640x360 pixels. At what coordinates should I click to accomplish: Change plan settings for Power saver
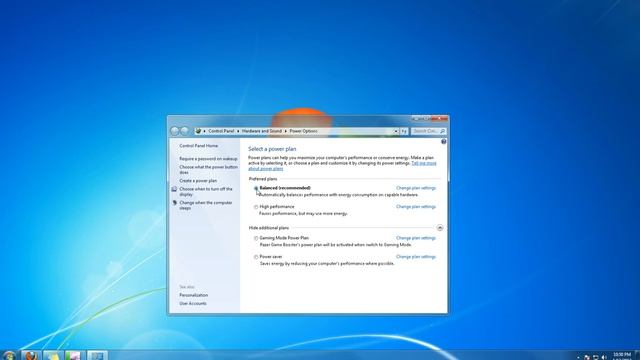pos(416,257)
